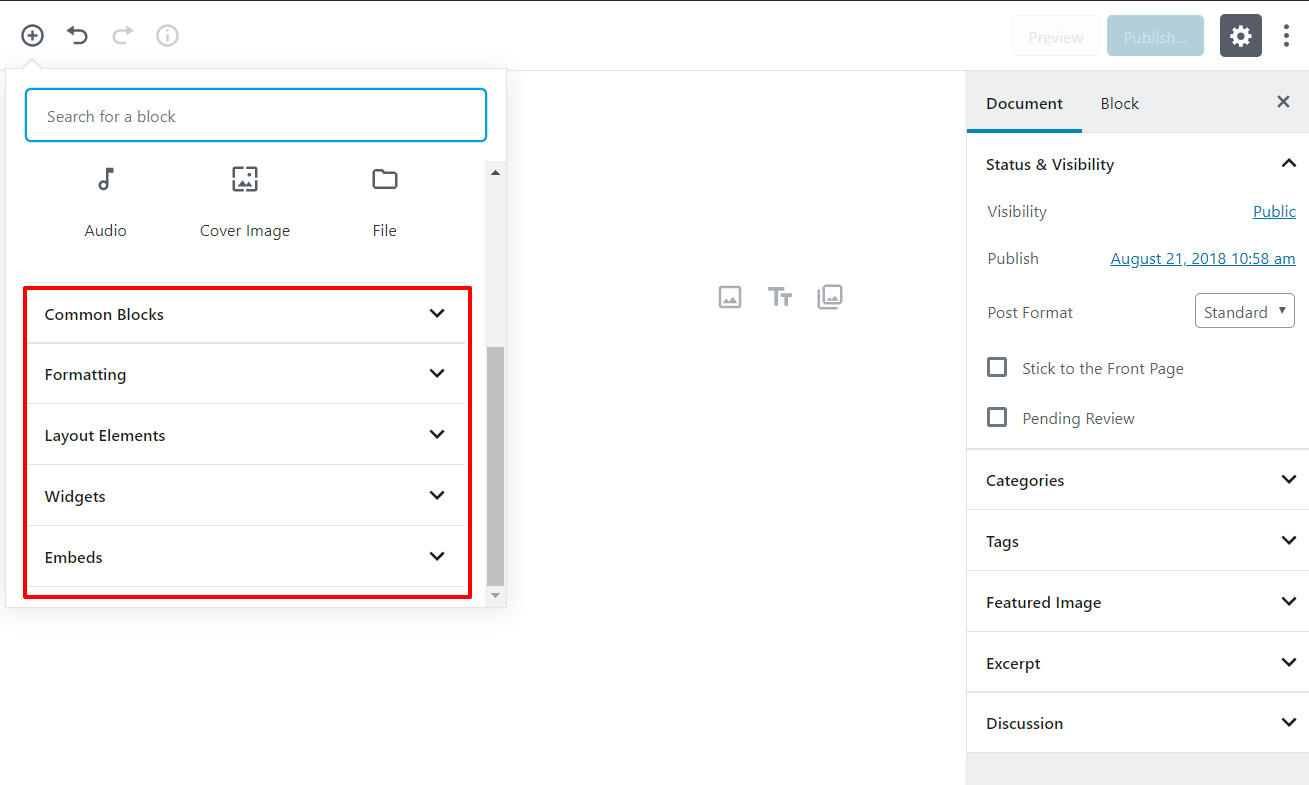Add heading block shortcut in editor
The image size is (1309, 785).
[x=780, y=297]
